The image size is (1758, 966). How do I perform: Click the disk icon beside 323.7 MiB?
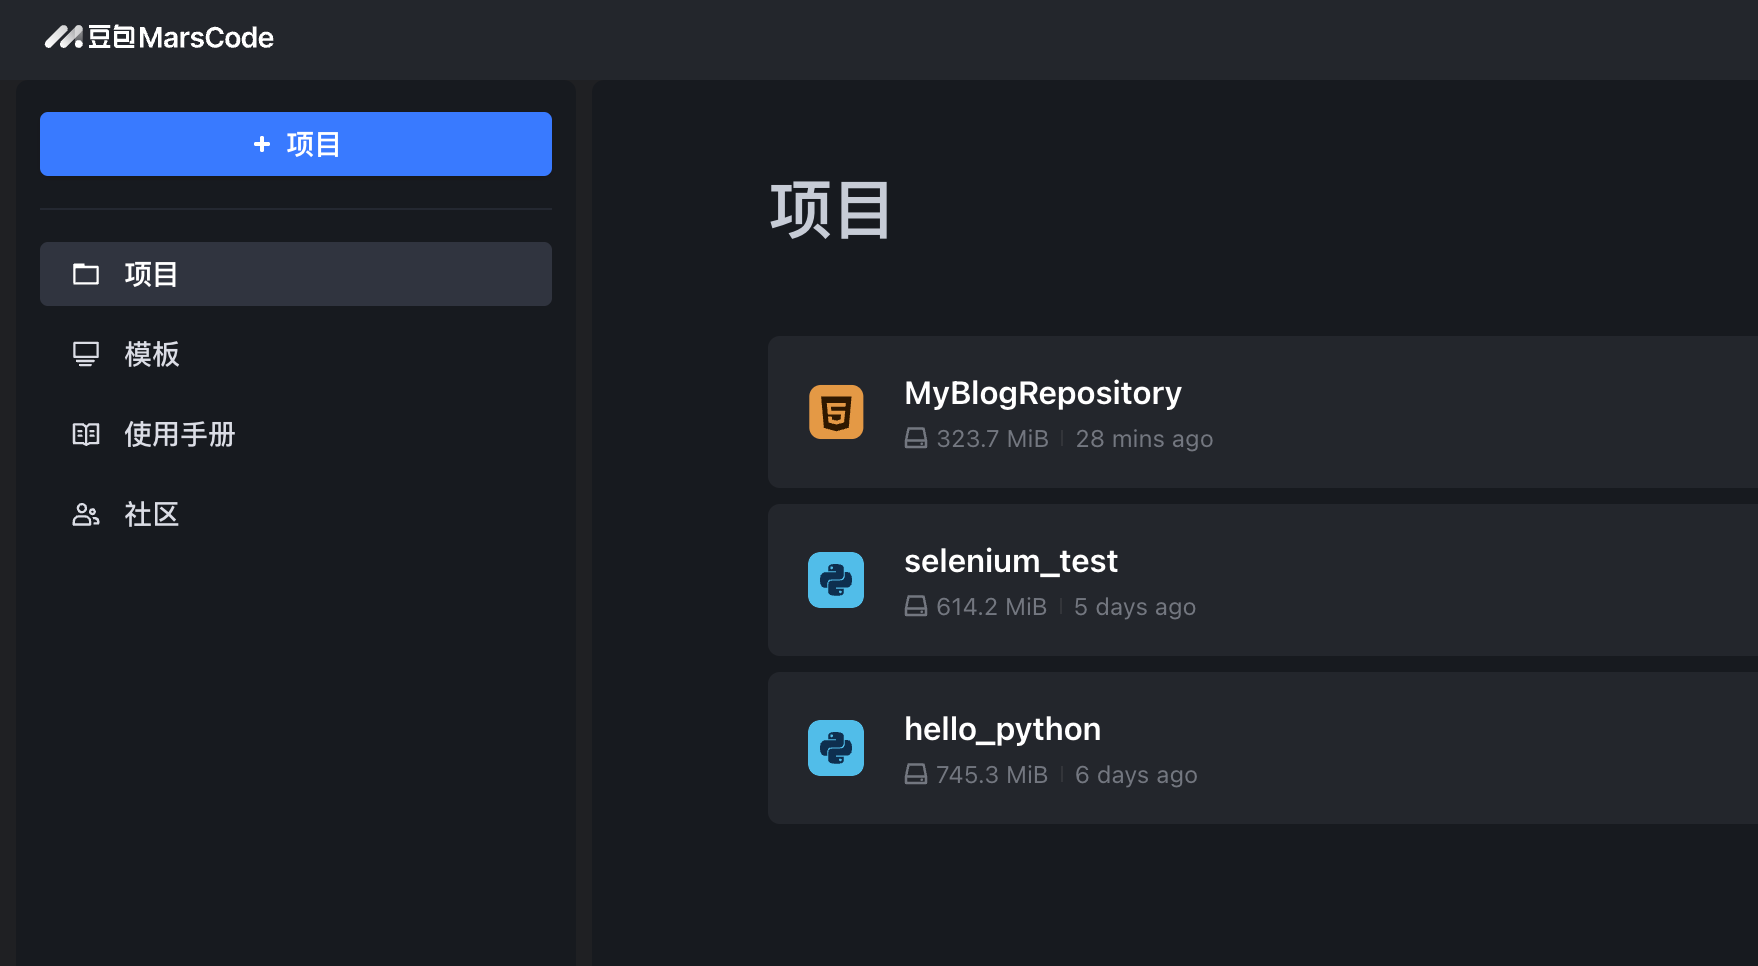coord(917,438)
